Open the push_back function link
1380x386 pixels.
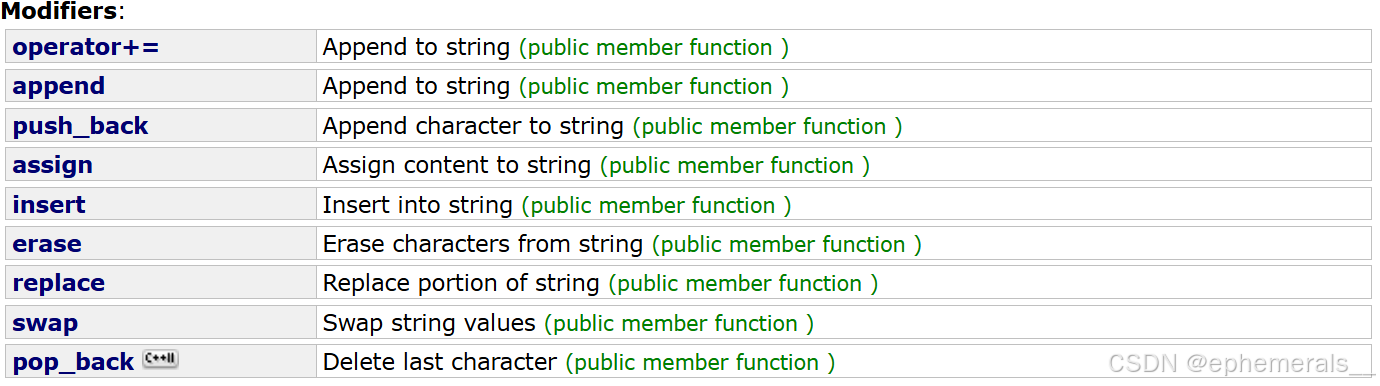[x=80, y=126]
